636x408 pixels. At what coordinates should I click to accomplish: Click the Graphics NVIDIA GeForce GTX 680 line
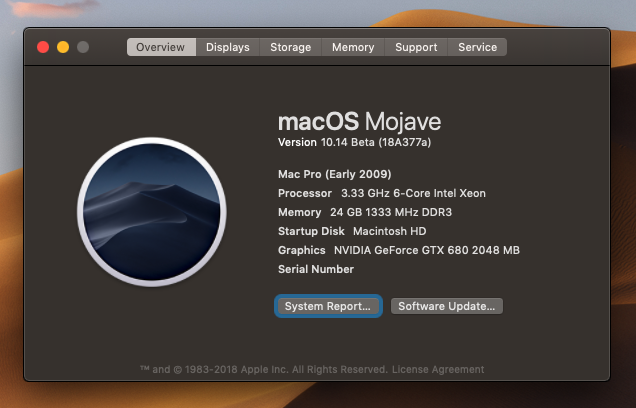point(399,250)
